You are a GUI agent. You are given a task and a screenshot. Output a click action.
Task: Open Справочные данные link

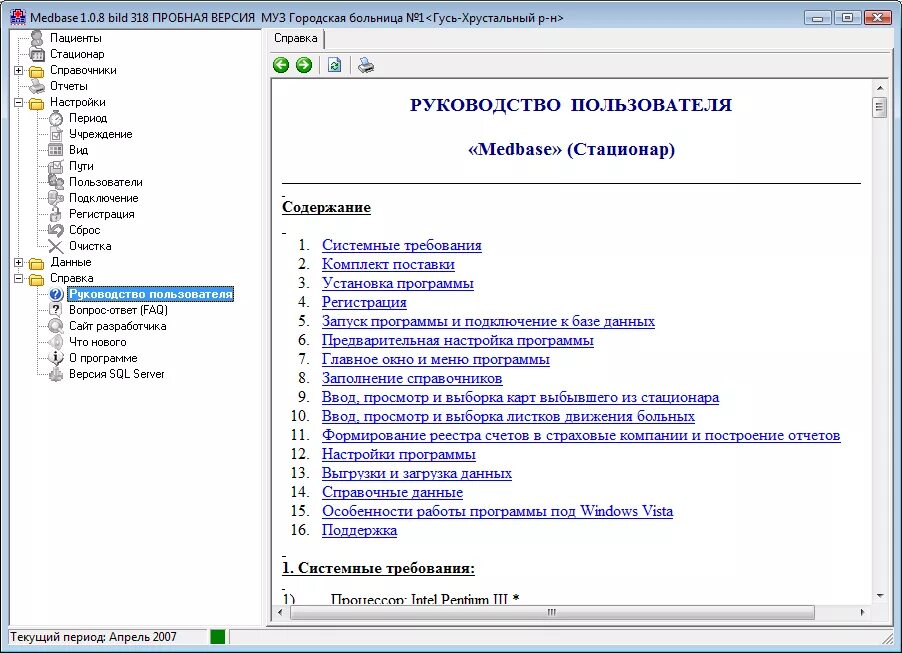coord(392,492)
